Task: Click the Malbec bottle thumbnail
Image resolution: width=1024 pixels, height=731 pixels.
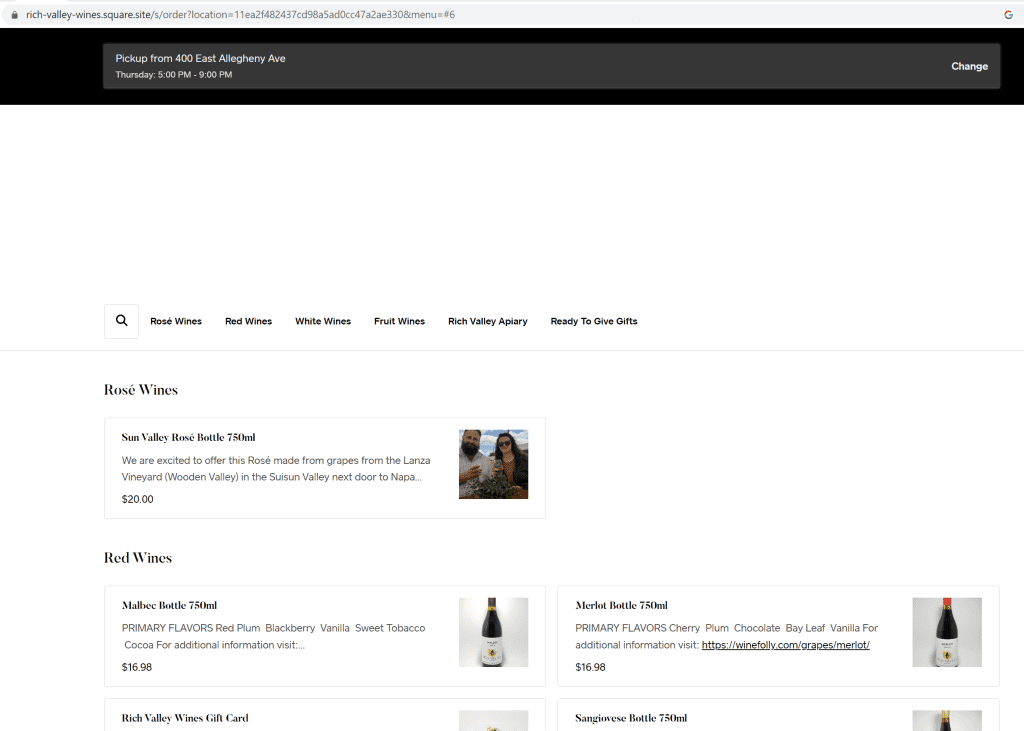Action: click(x=493, y=632)
